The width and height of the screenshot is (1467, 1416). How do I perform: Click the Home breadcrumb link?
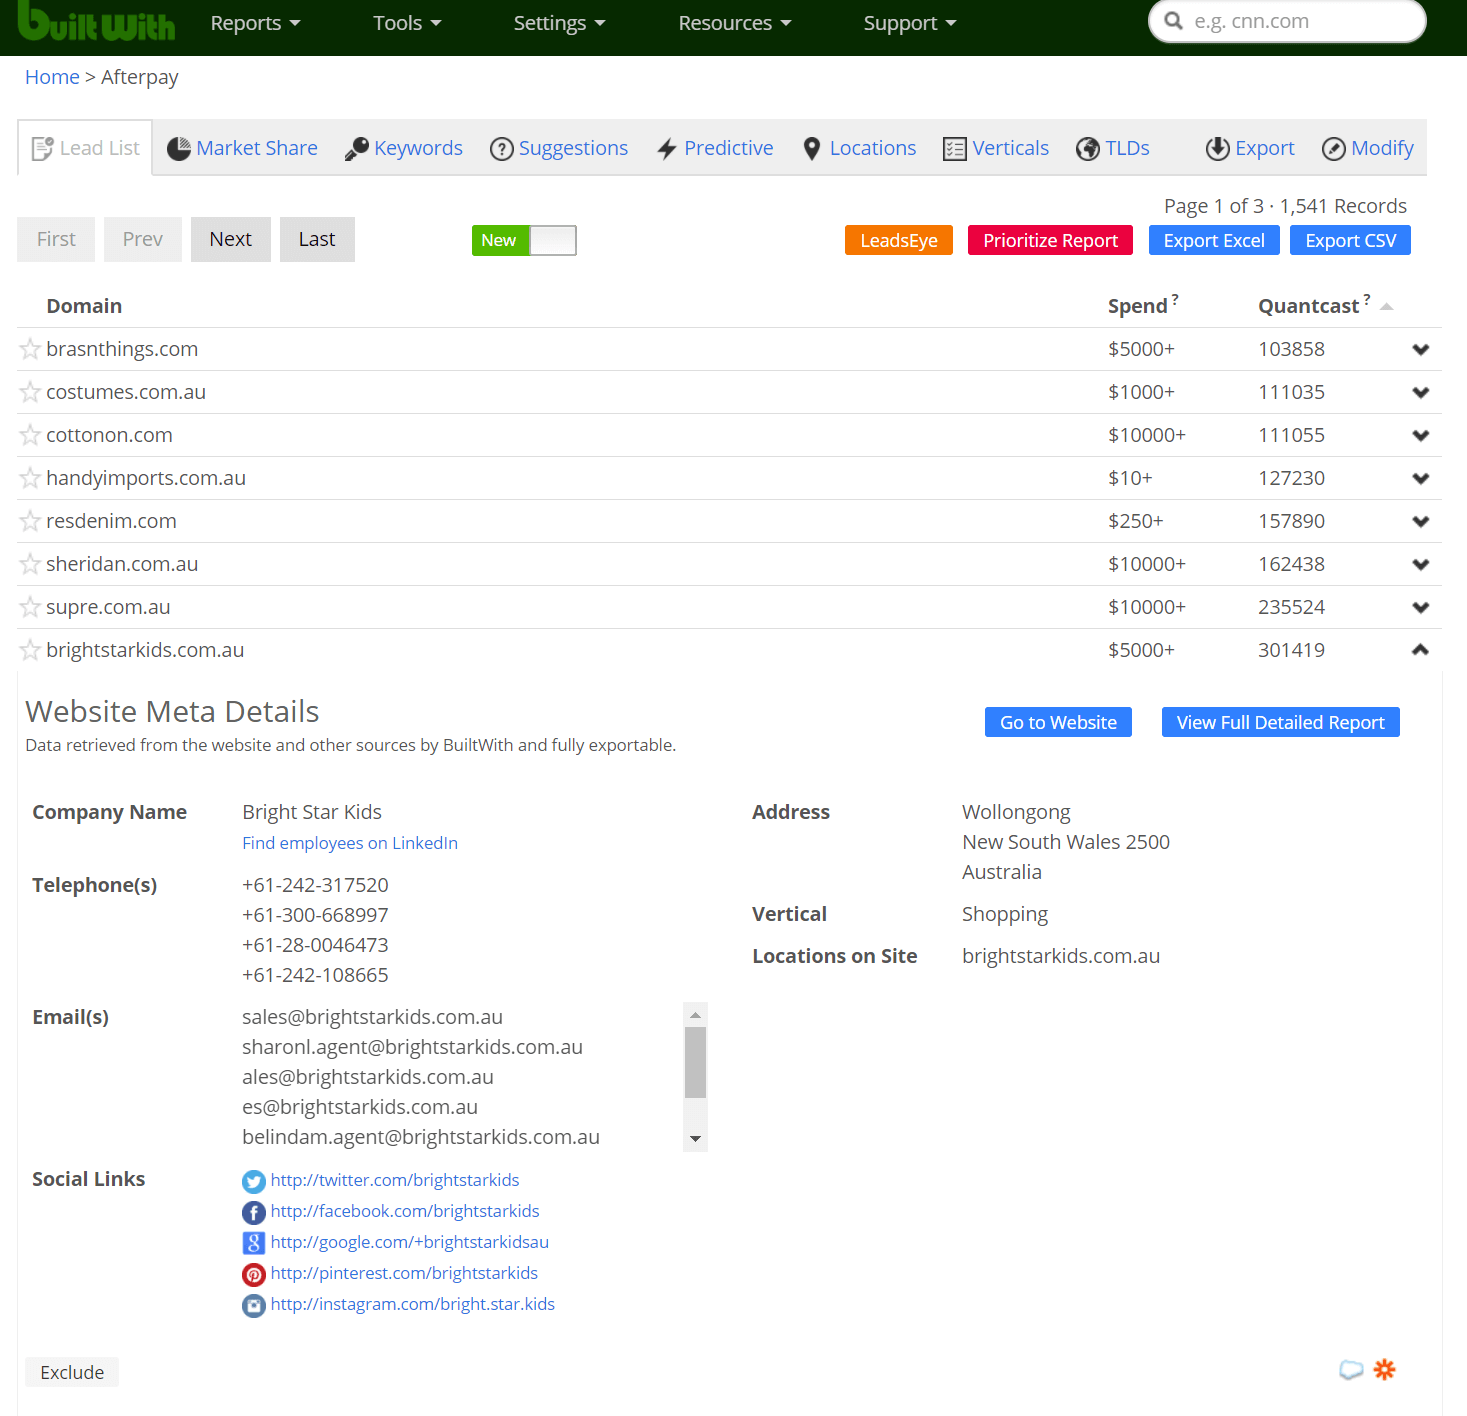[52, 77]
